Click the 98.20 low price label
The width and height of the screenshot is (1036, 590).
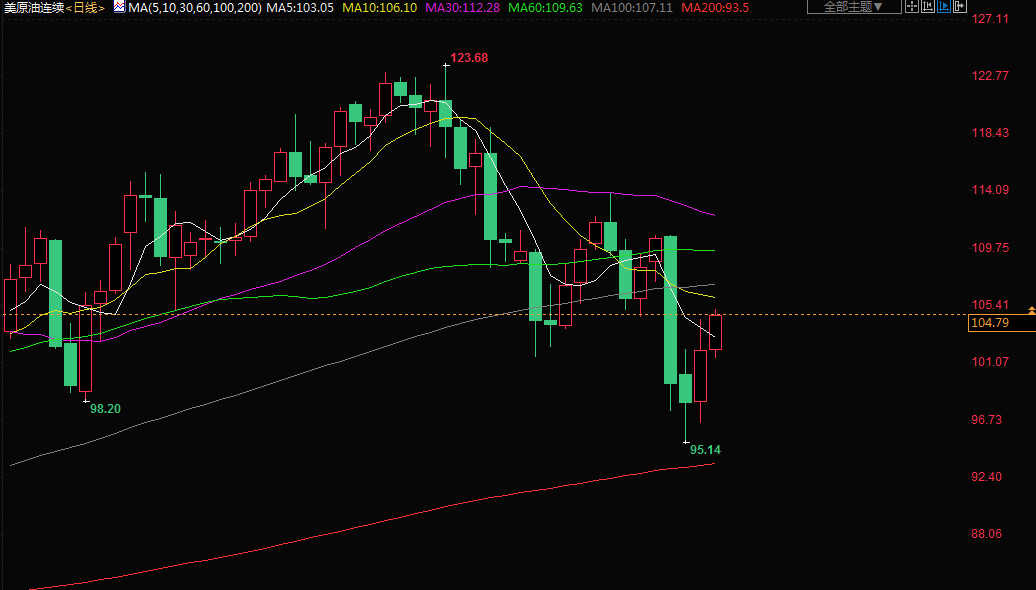[x=106, y=409]
